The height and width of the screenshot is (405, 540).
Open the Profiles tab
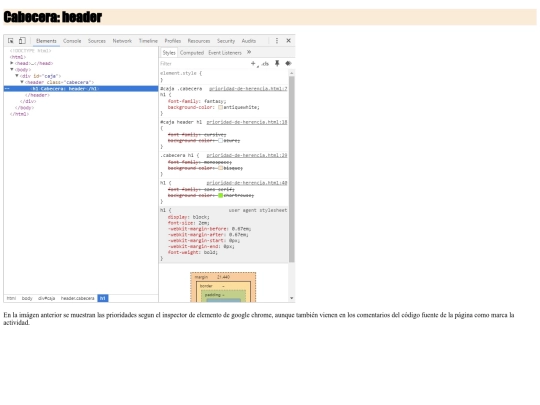click(173, 41)
